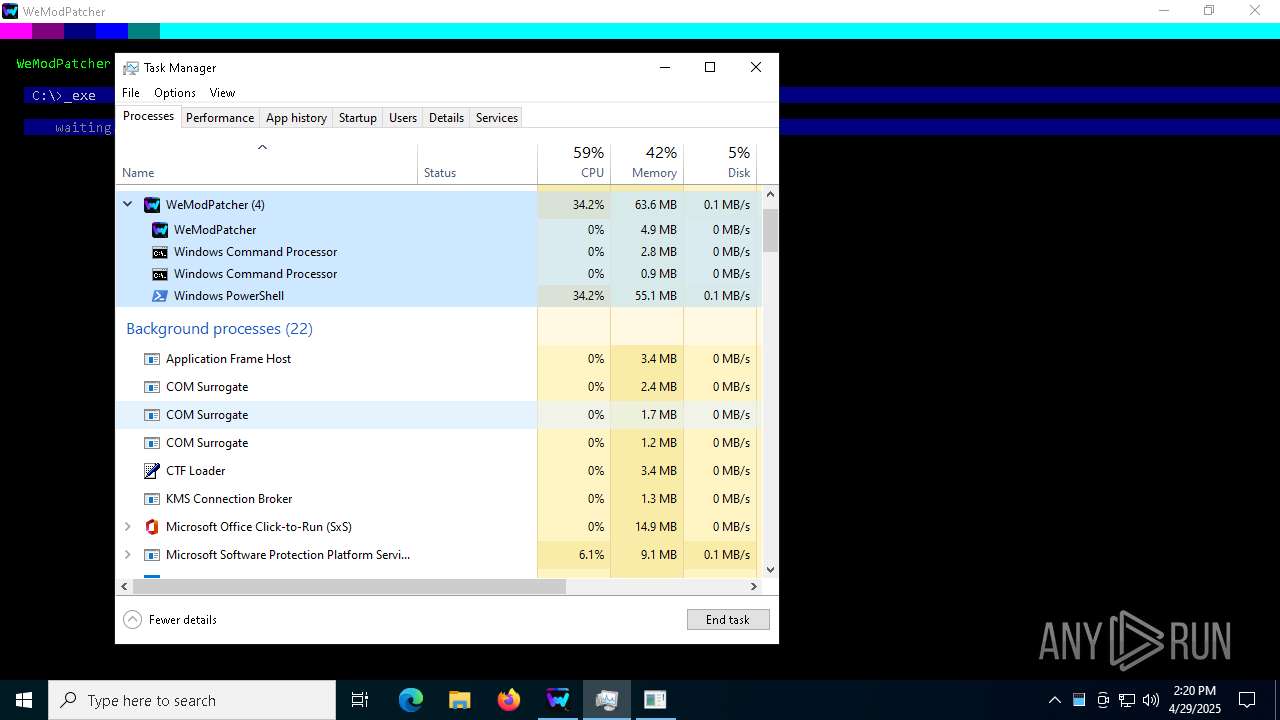Switch to the Startup tab
1280x720 pixels.
pos(357,118)
